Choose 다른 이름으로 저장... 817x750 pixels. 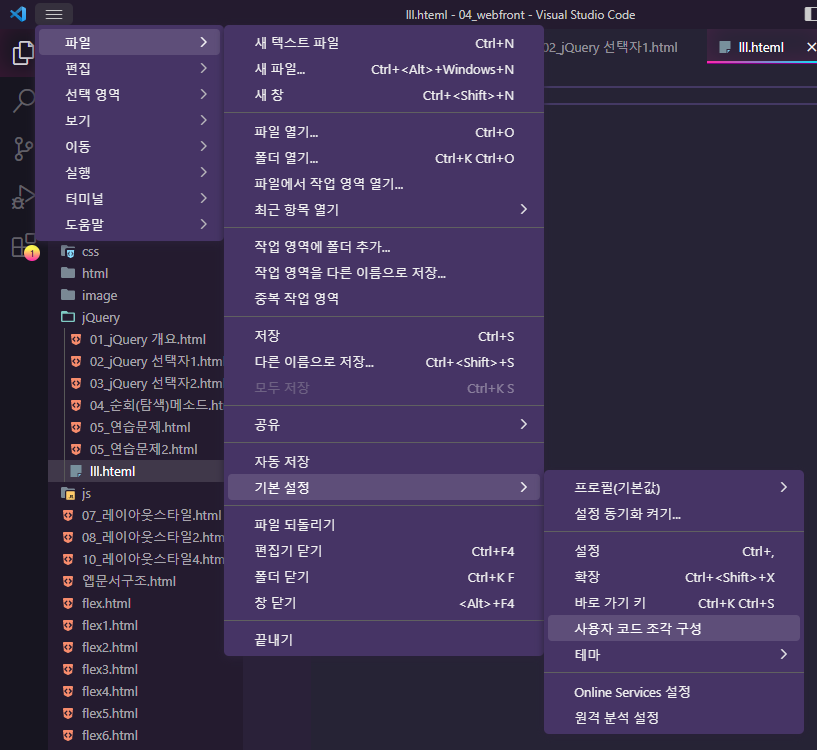point(384,362)
